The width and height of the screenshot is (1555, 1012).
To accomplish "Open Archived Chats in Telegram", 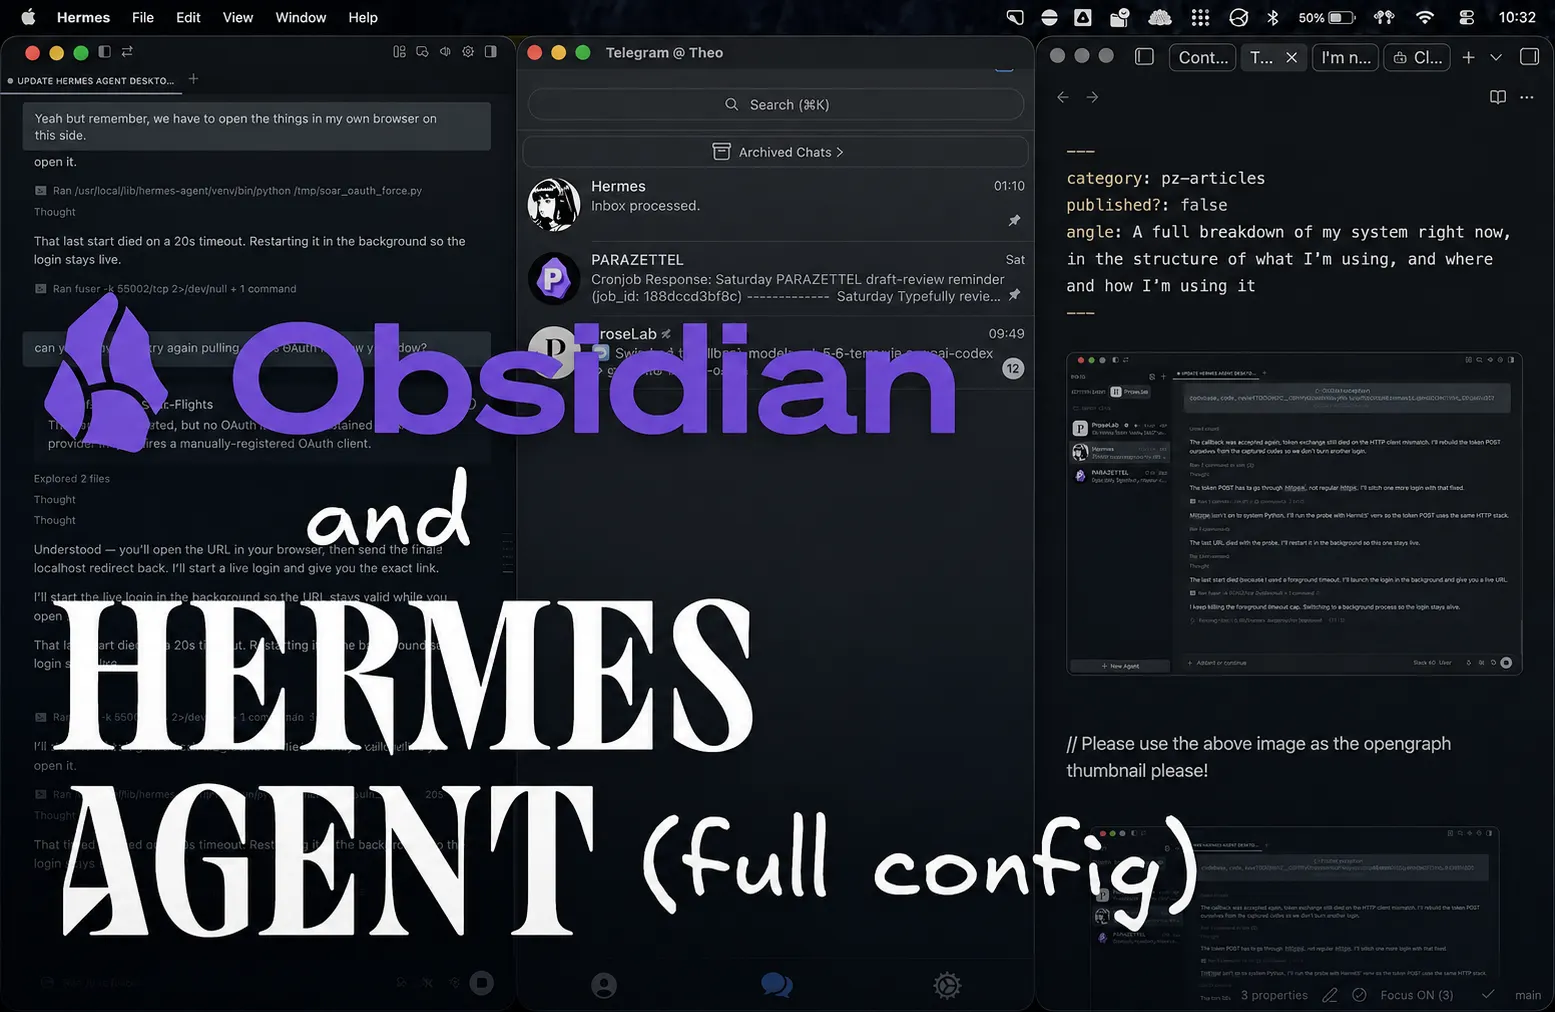I will click(776, 152).
